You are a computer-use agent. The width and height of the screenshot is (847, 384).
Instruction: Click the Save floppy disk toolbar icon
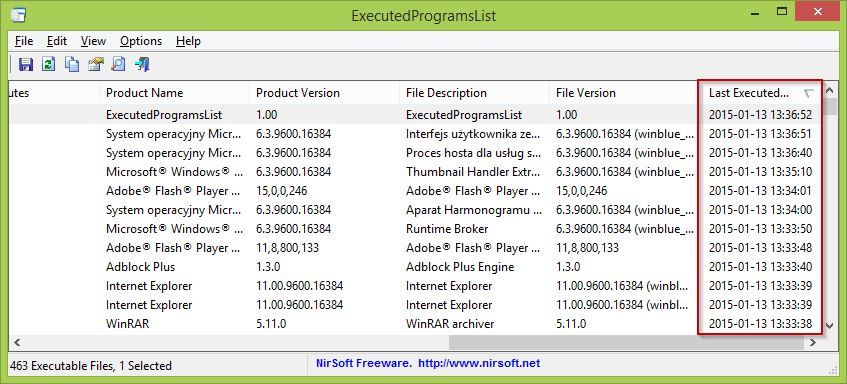click(x=25, y=64)
